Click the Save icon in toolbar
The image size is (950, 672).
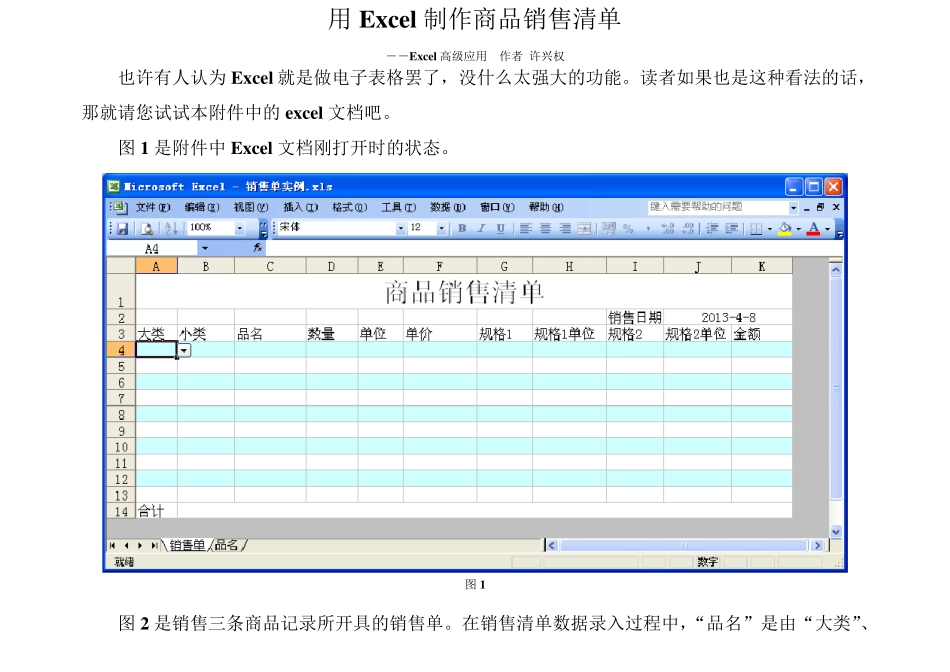pos(122,228)
